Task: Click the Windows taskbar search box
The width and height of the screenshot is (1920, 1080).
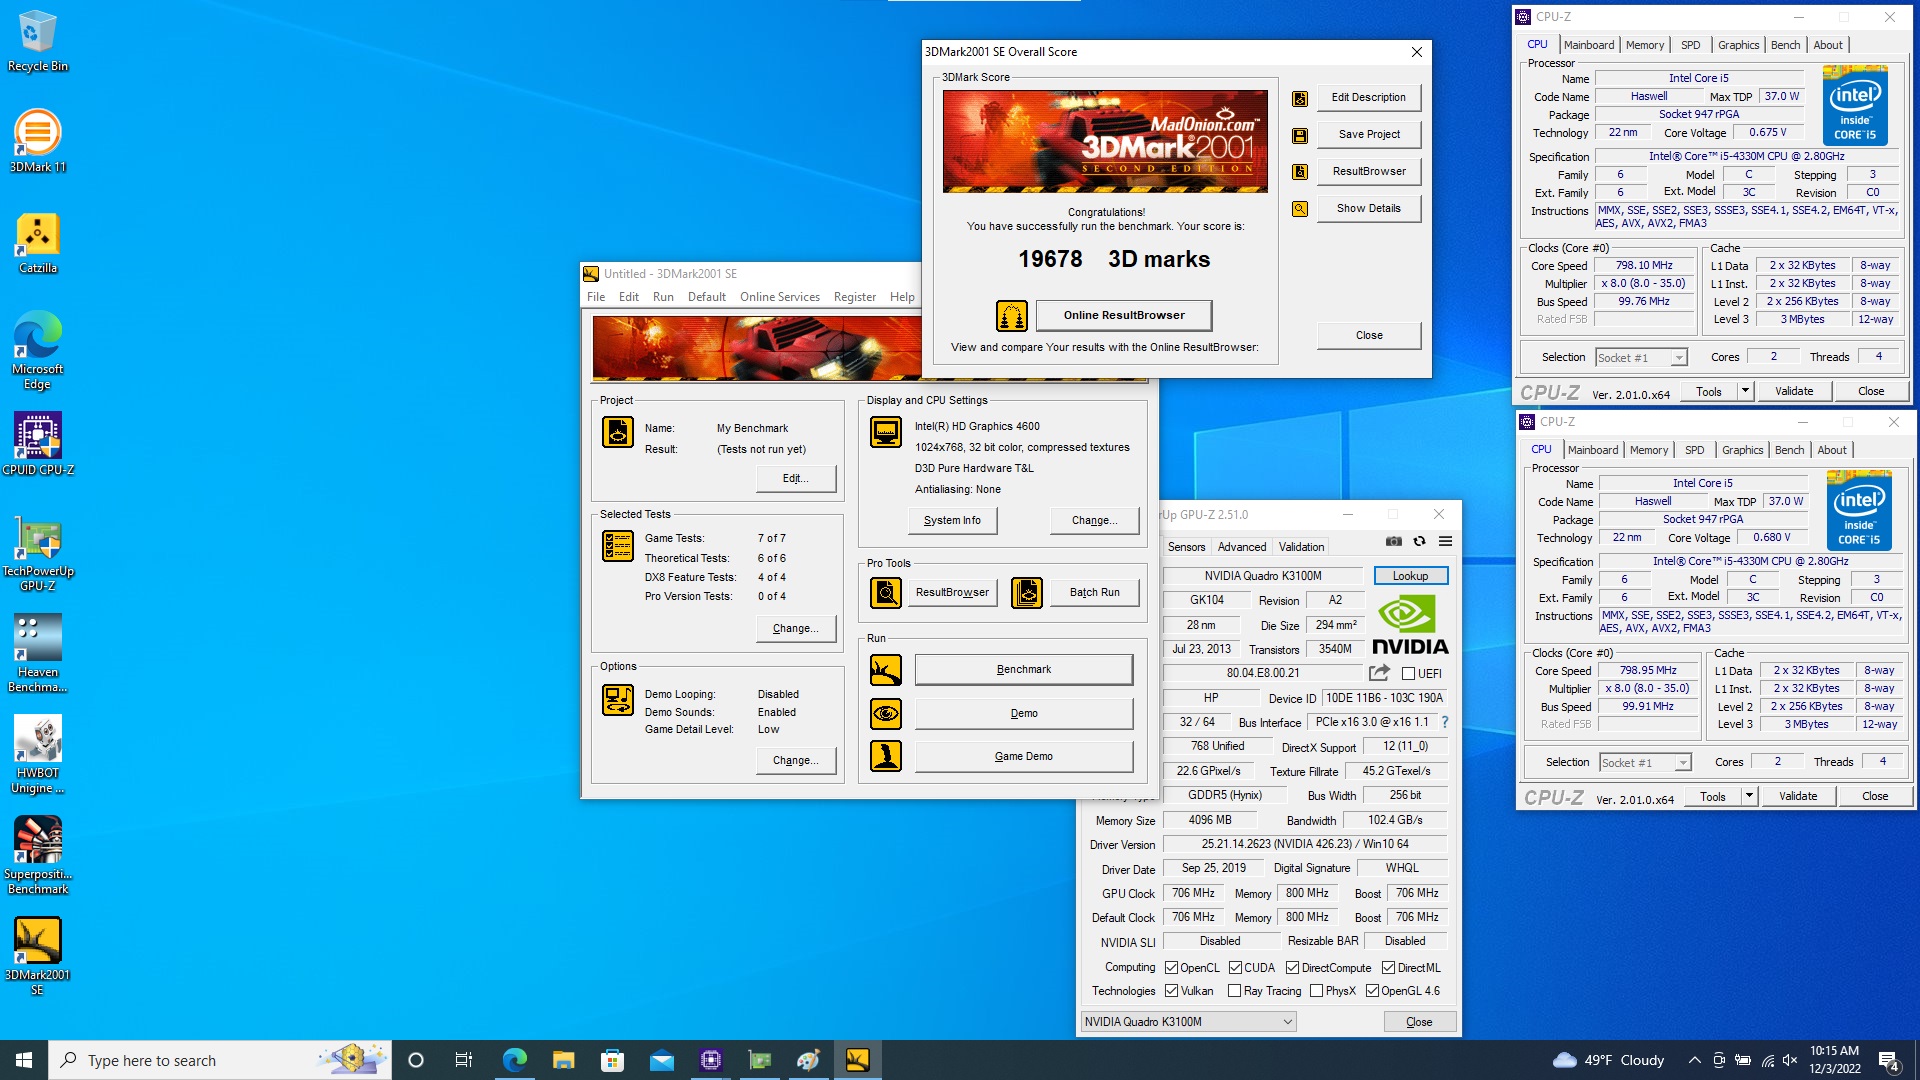Action: [220, 1060]
